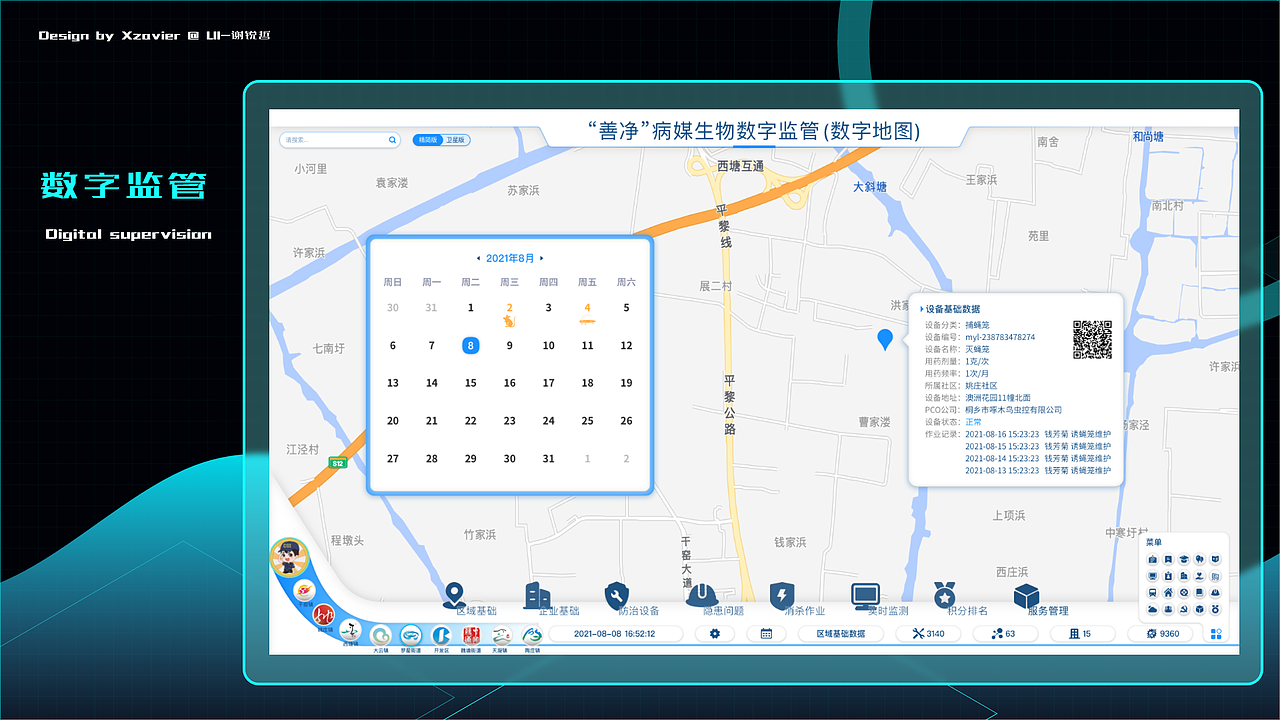Click the house icon in 菜单 panel
Viewport: 1280px width, 720px height.
pyautogui.click(x=1168, y=592)
